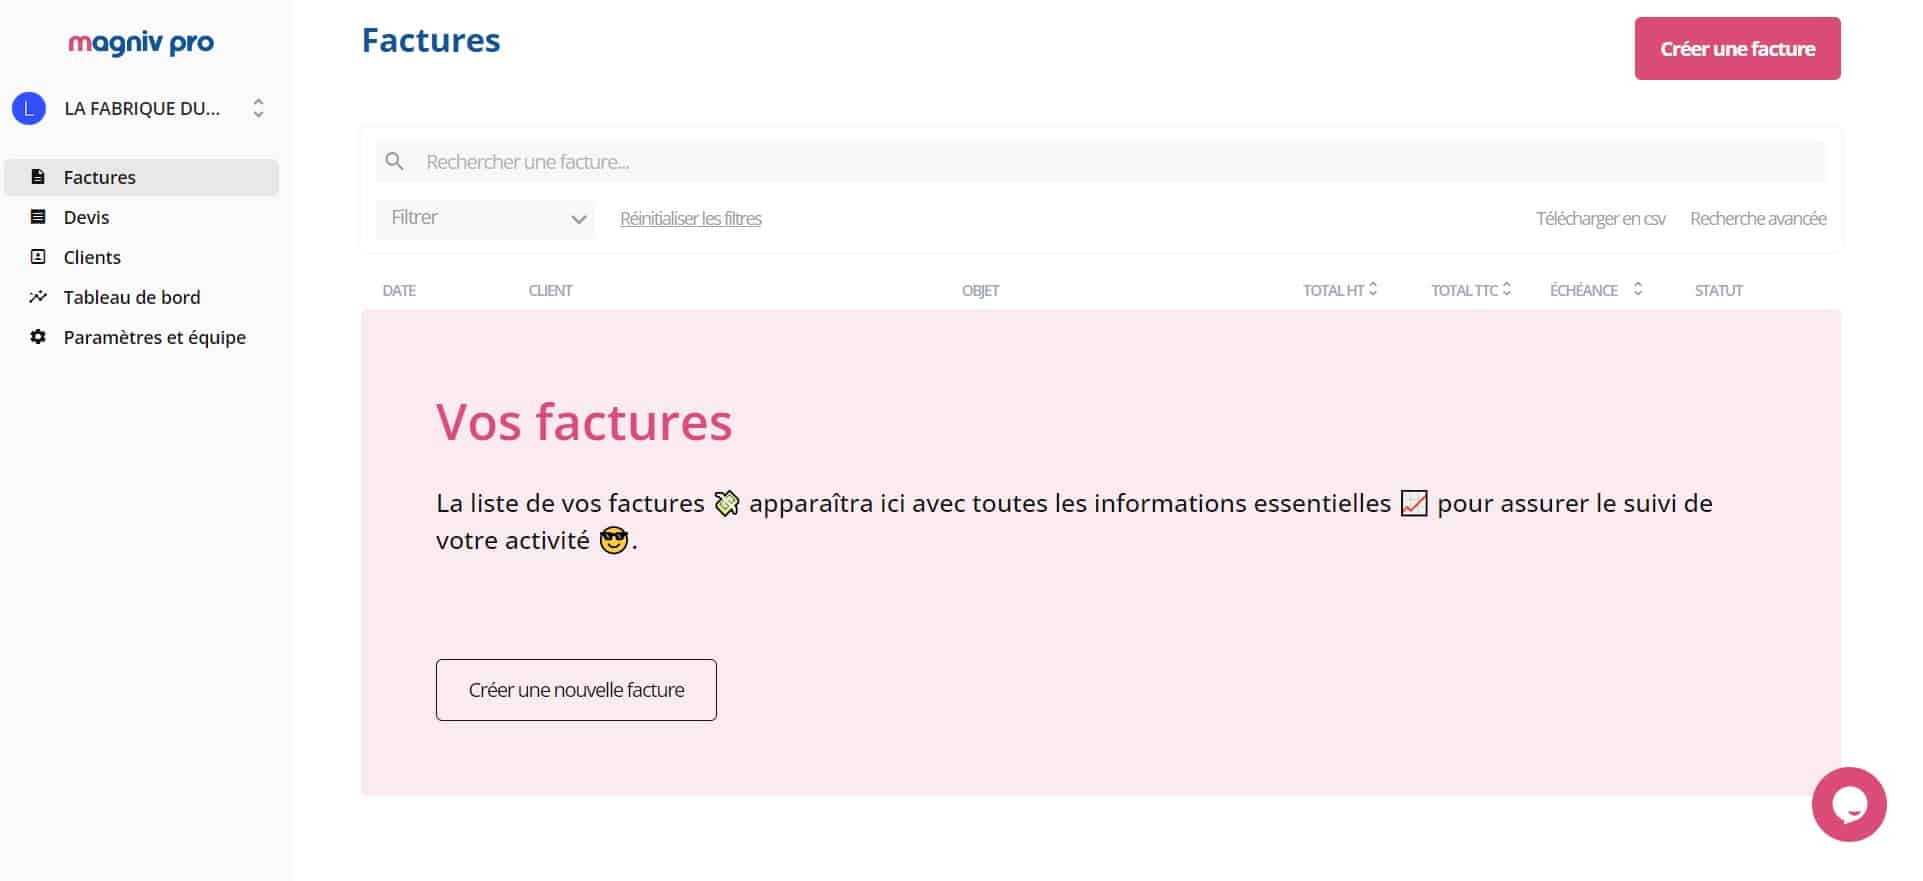The height and width of the screenshot is (881, 1923).
Task: Open the Filtrer dropdown
Action: (485, 219)
